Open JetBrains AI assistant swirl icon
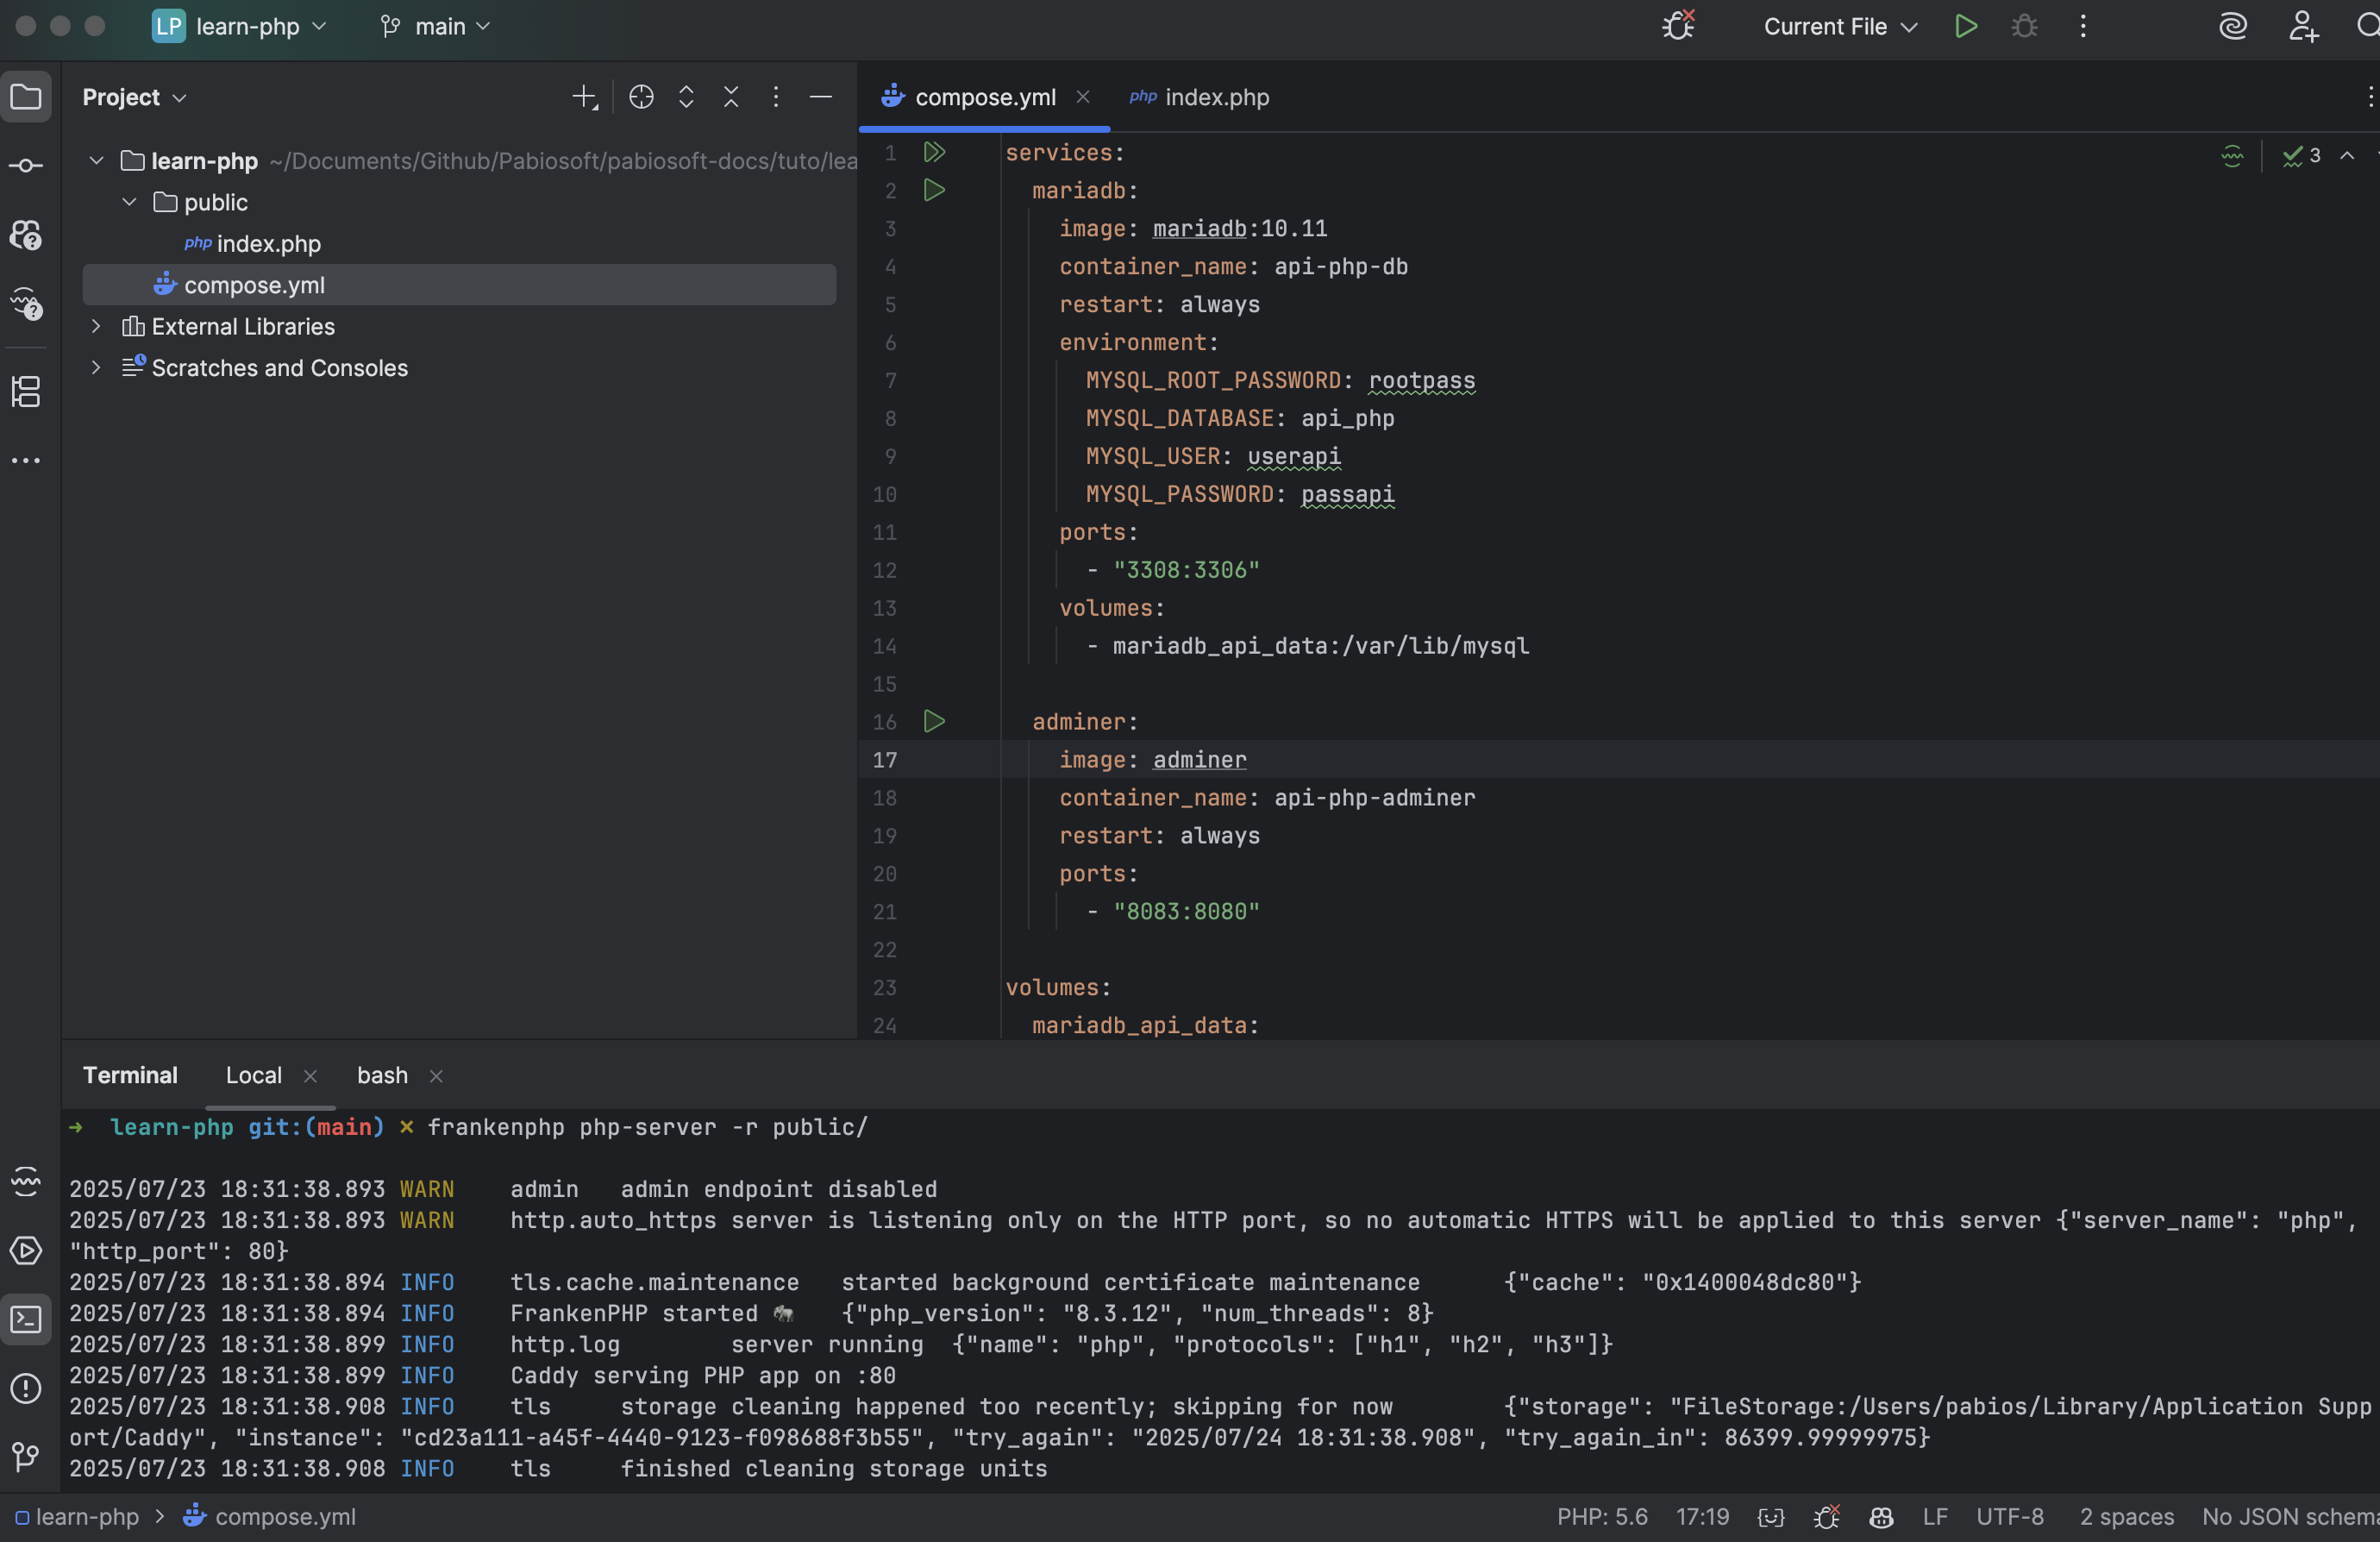The image size is (2380, 1542). click(x=2232, y=27)
